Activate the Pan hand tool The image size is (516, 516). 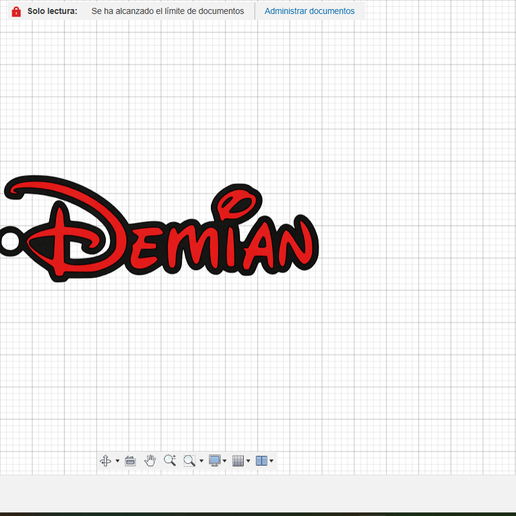[x=150, y=461]
